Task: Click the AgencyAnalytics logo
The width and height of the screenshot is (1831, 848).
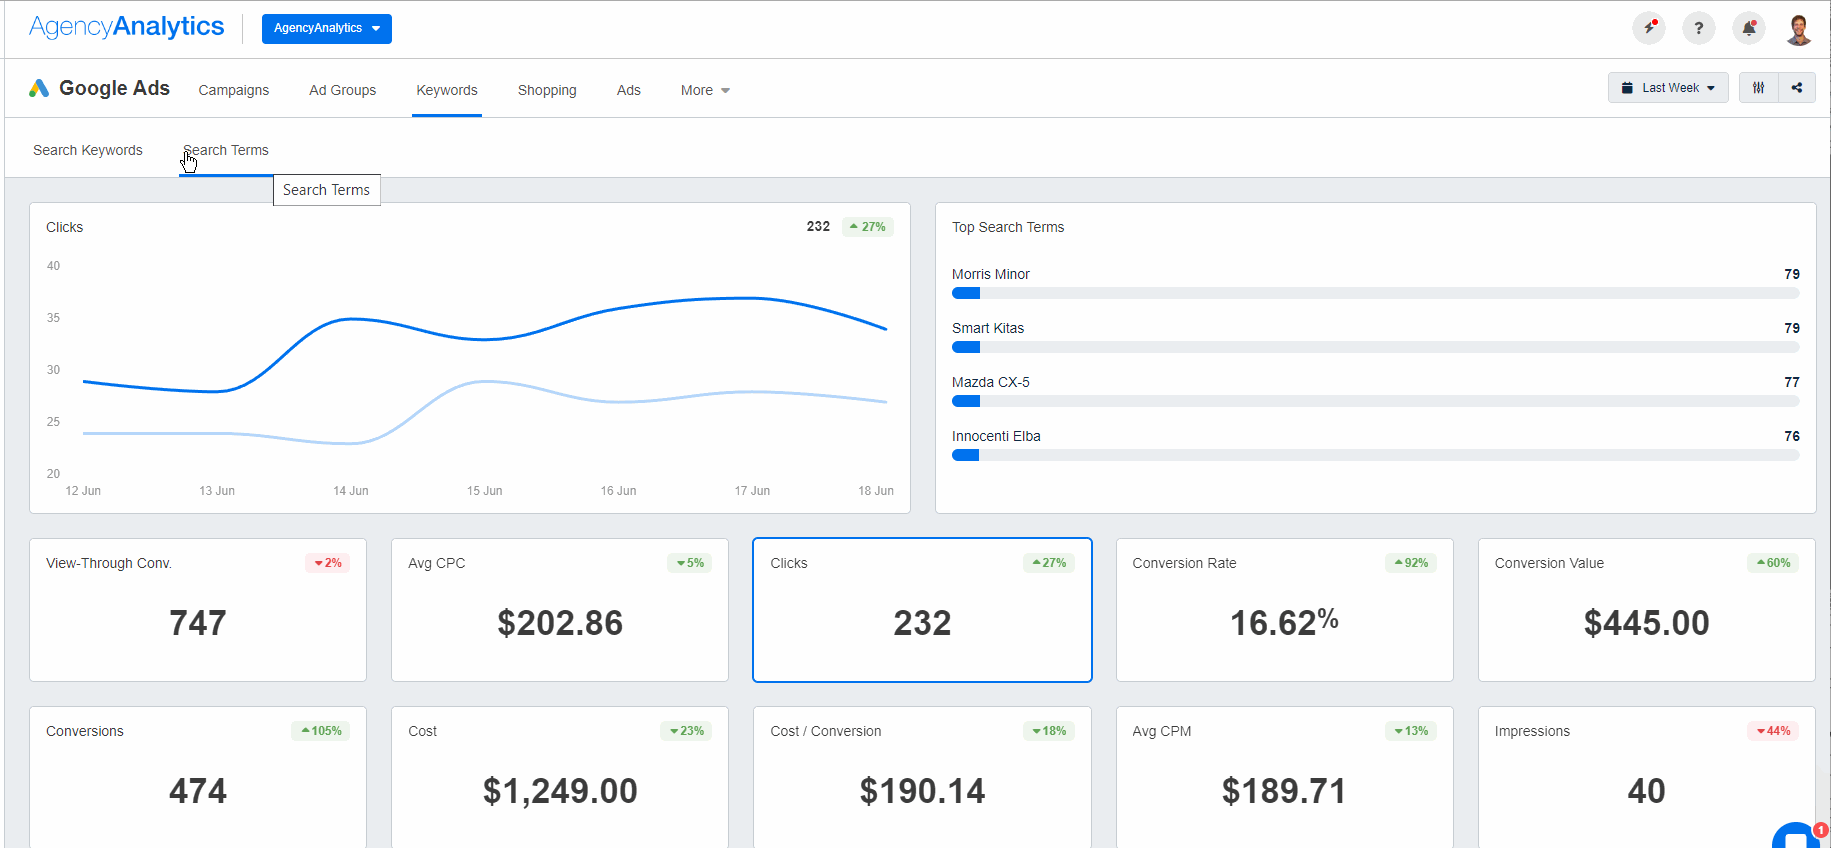Action: coord(127,27)
